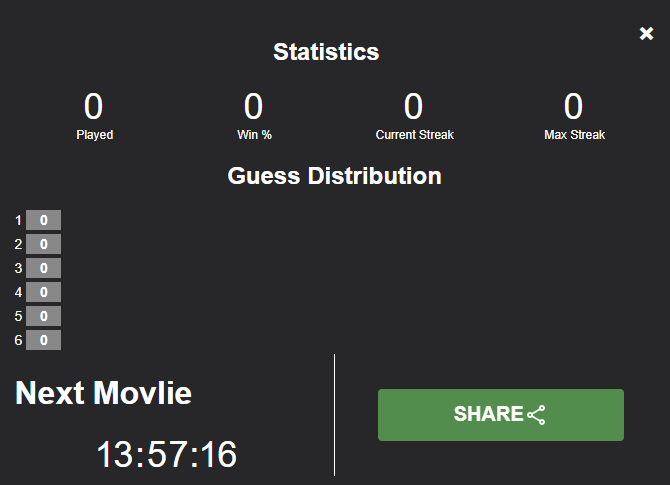Click guess distribution bar for row 2
This screenshot has height=485, width=670.
43,244
